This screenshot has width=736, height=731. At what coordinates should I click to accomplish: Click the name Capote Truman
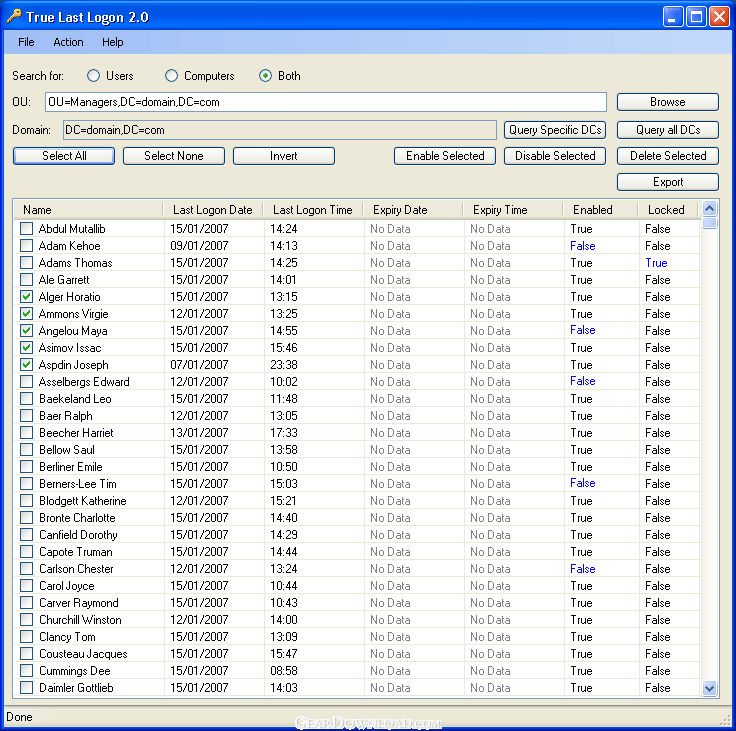click(76, 552)
